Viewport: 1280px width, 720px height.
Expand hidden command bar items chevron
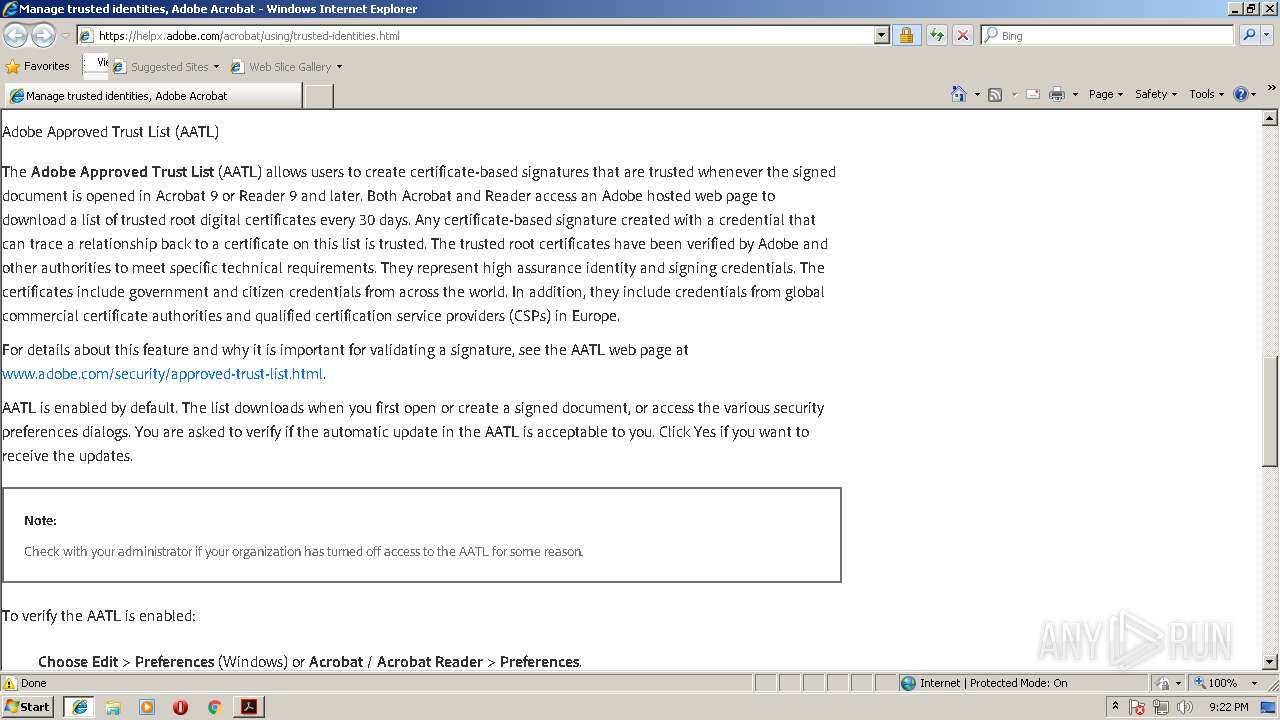[x=1272, y=88]
